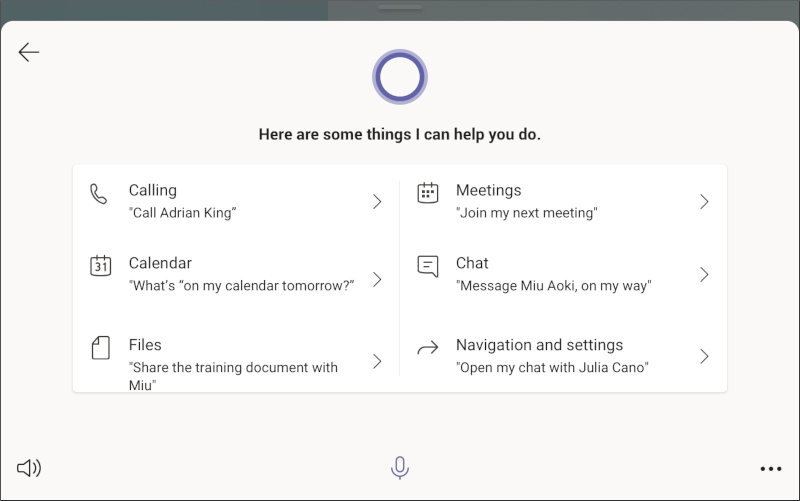This screenshot has width=800, height=501.
Task: Expand the Calling category chevron
Action: 377,202
